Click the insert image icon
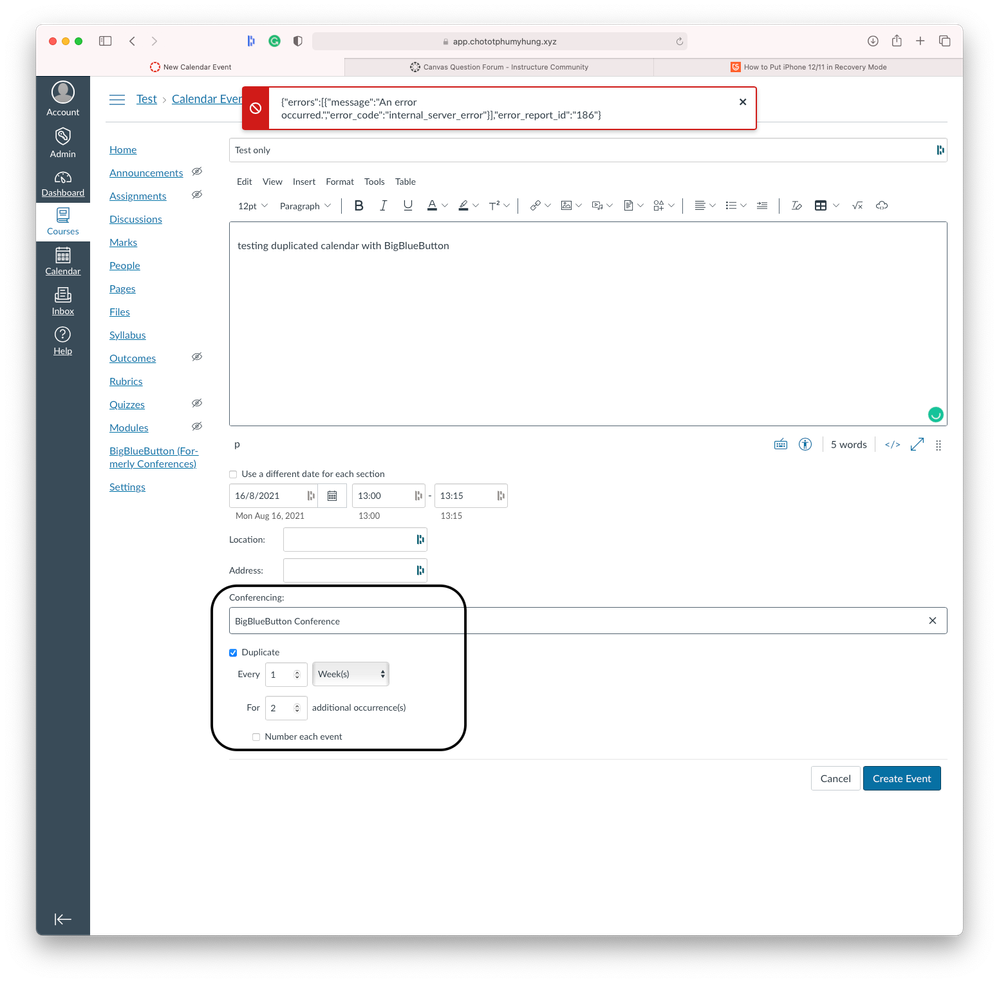Image resolution: width=999 pixels, height=983 pixels. click(566, 206)
